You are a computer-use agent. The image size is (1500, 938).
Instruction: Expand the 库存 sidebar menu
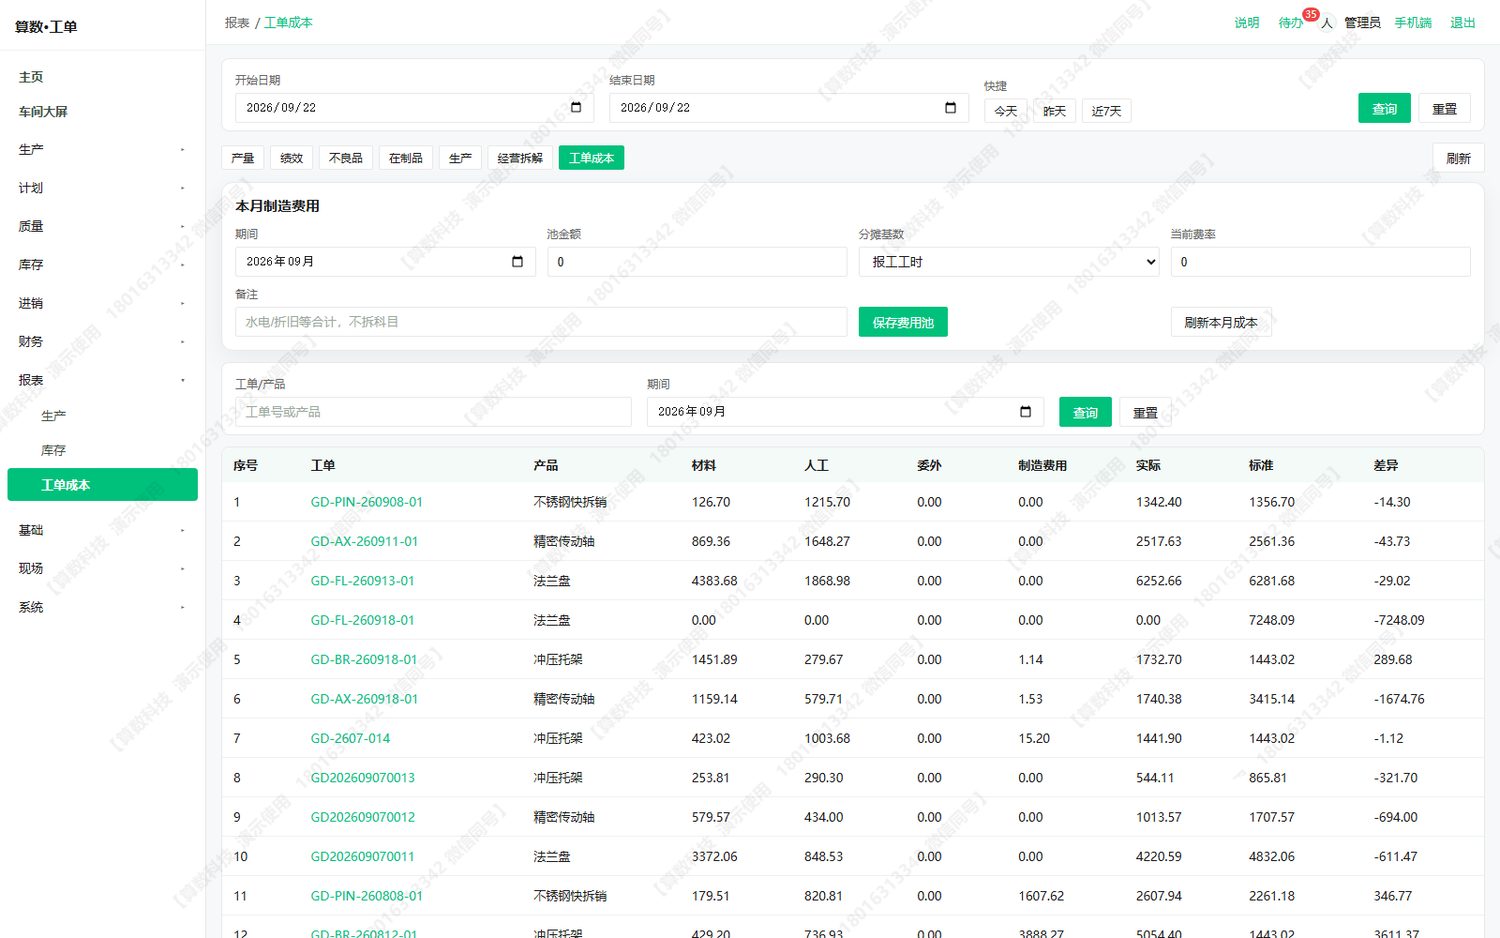pyautogui.click(x=103, y=265)
